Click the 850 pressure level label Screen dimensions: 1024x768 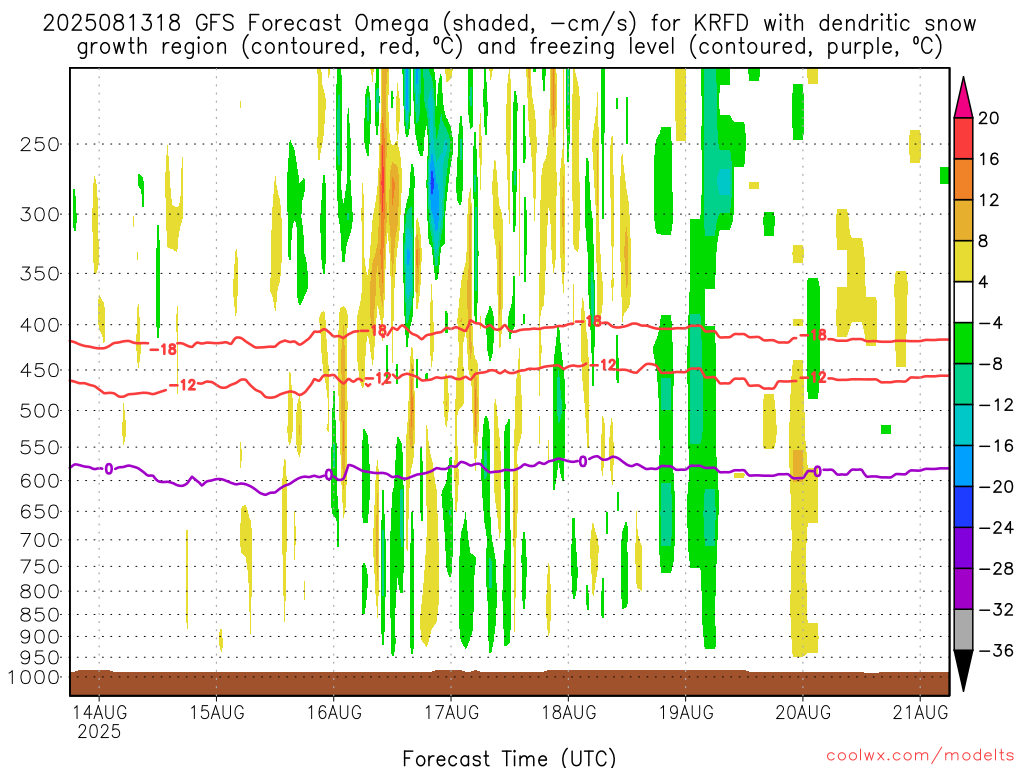(40, 615)
